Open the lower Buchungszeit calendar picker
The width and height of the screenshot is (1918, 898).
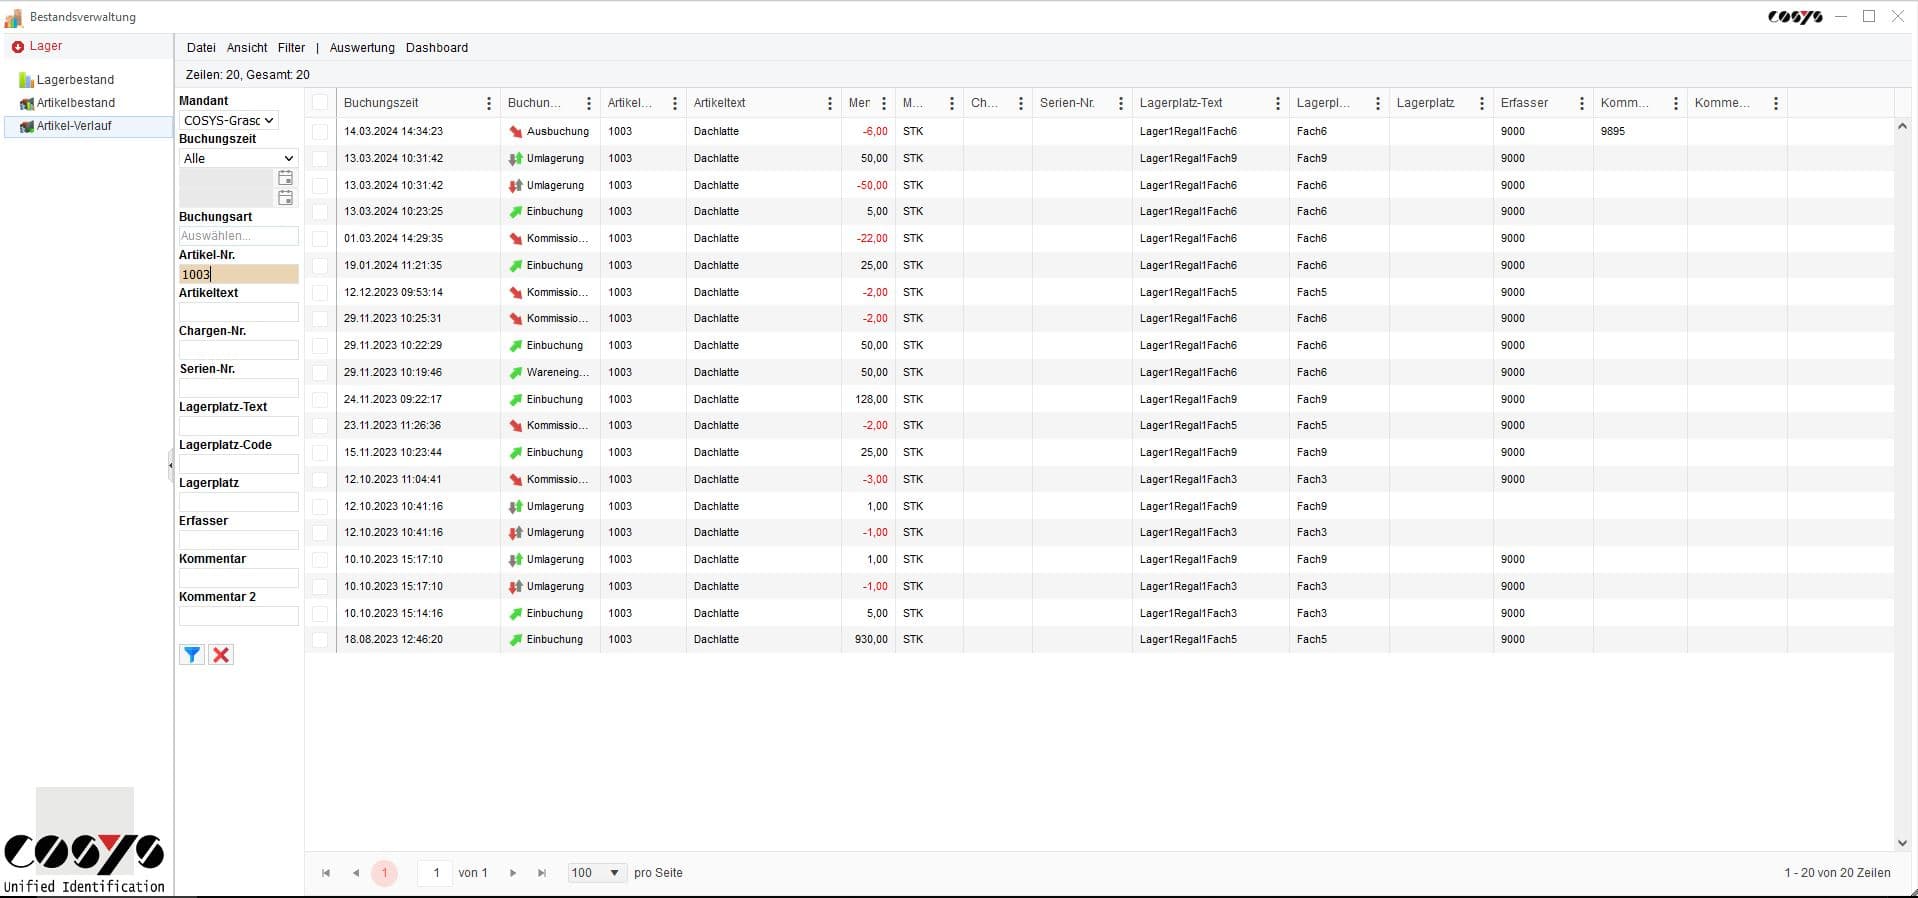[285, 197]
